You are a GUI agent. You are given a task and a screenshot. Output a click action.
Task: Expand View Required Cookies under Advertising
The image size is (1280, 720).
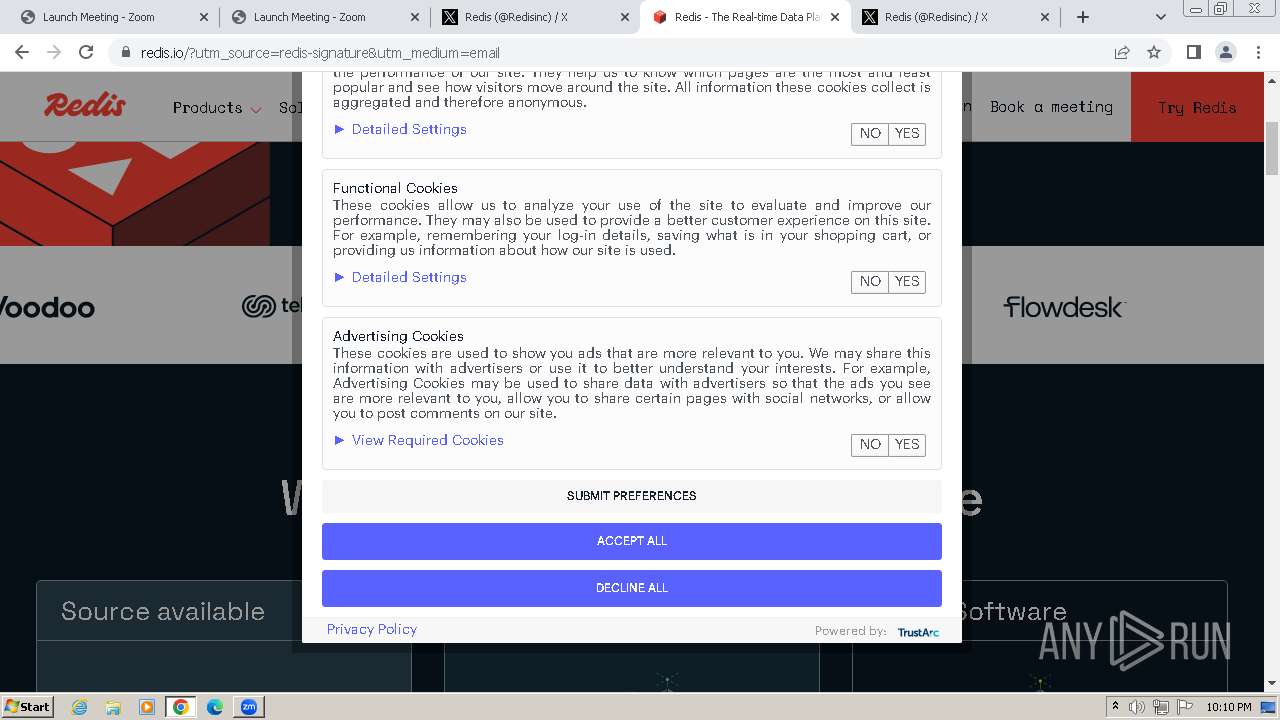coord(419,440)
